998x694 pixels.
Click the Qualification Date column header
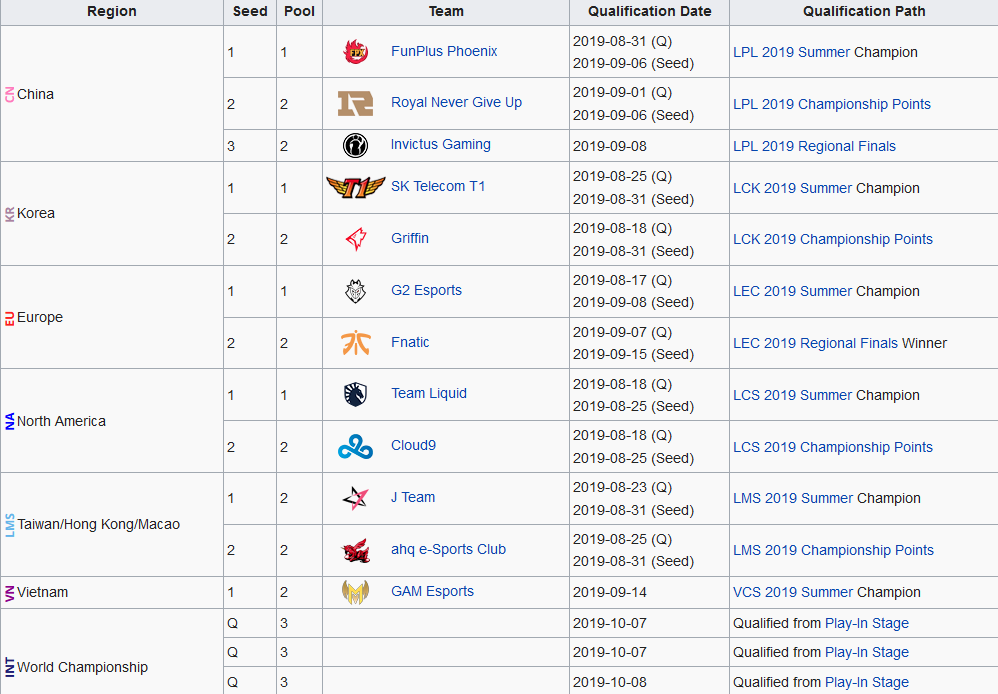649,12
